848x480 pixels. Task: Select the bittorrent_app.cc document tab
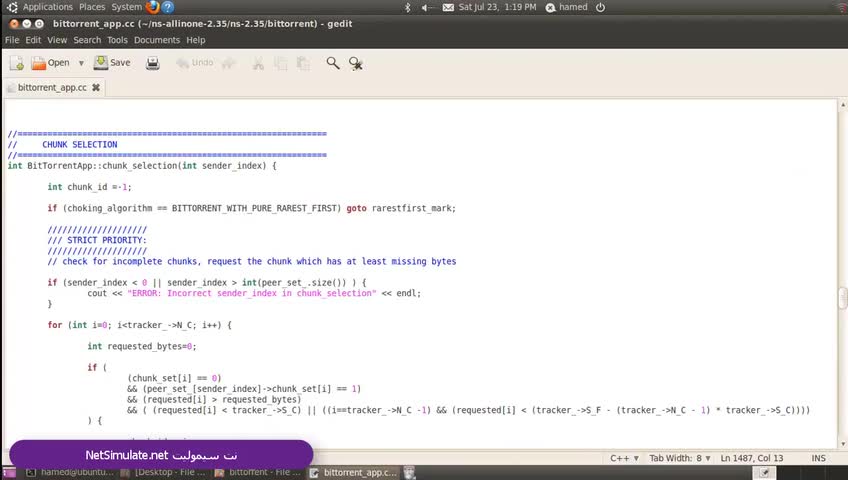pyautogui.click(x=52, y=88)
